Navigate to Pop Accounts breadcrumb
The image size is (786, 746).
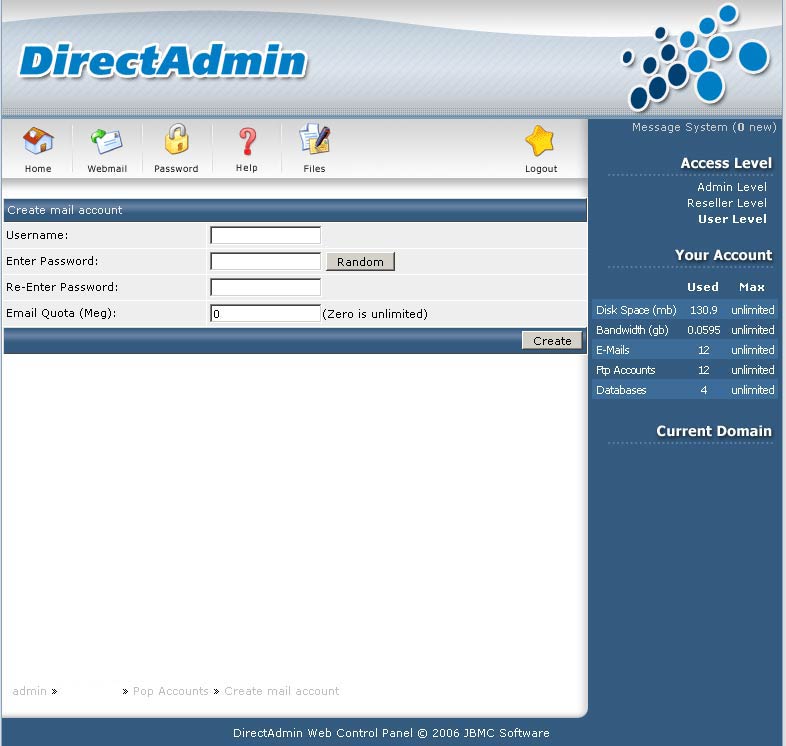[x=170, y=691]
